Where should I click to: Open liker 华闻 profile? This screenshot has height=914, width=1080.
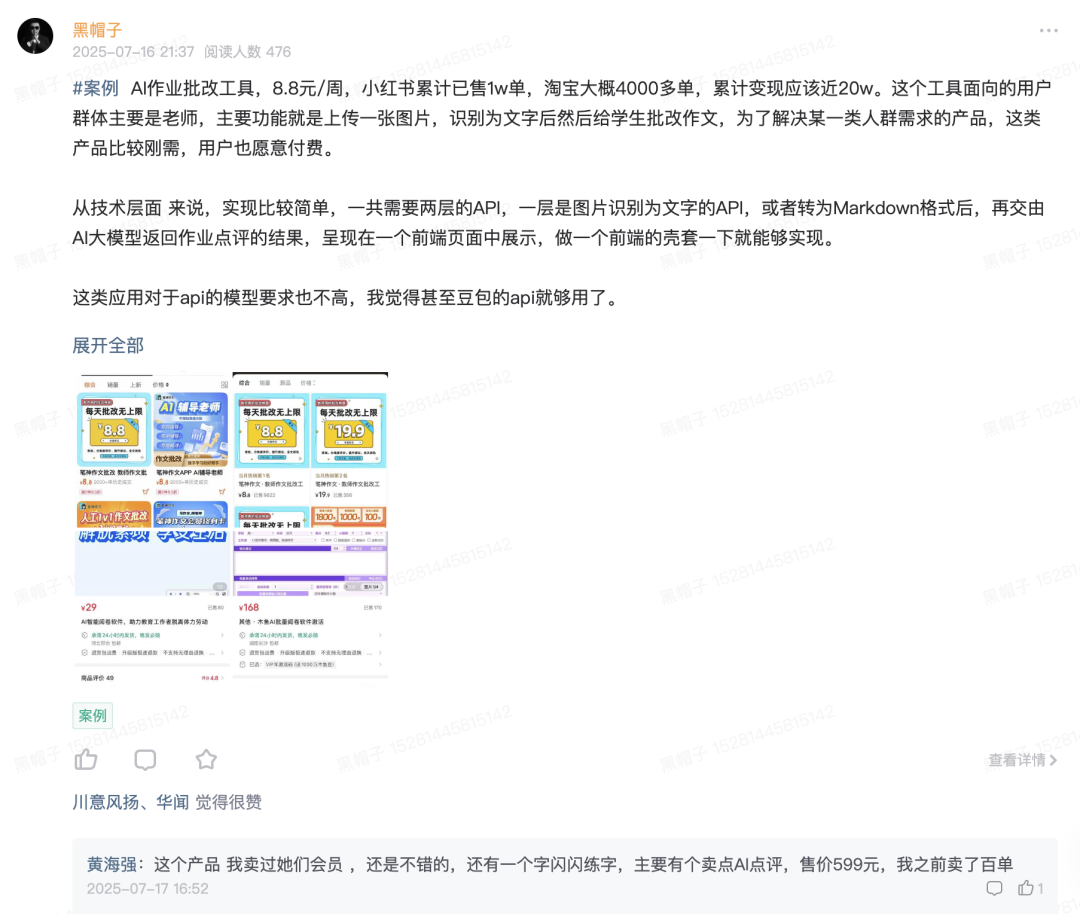172,802
